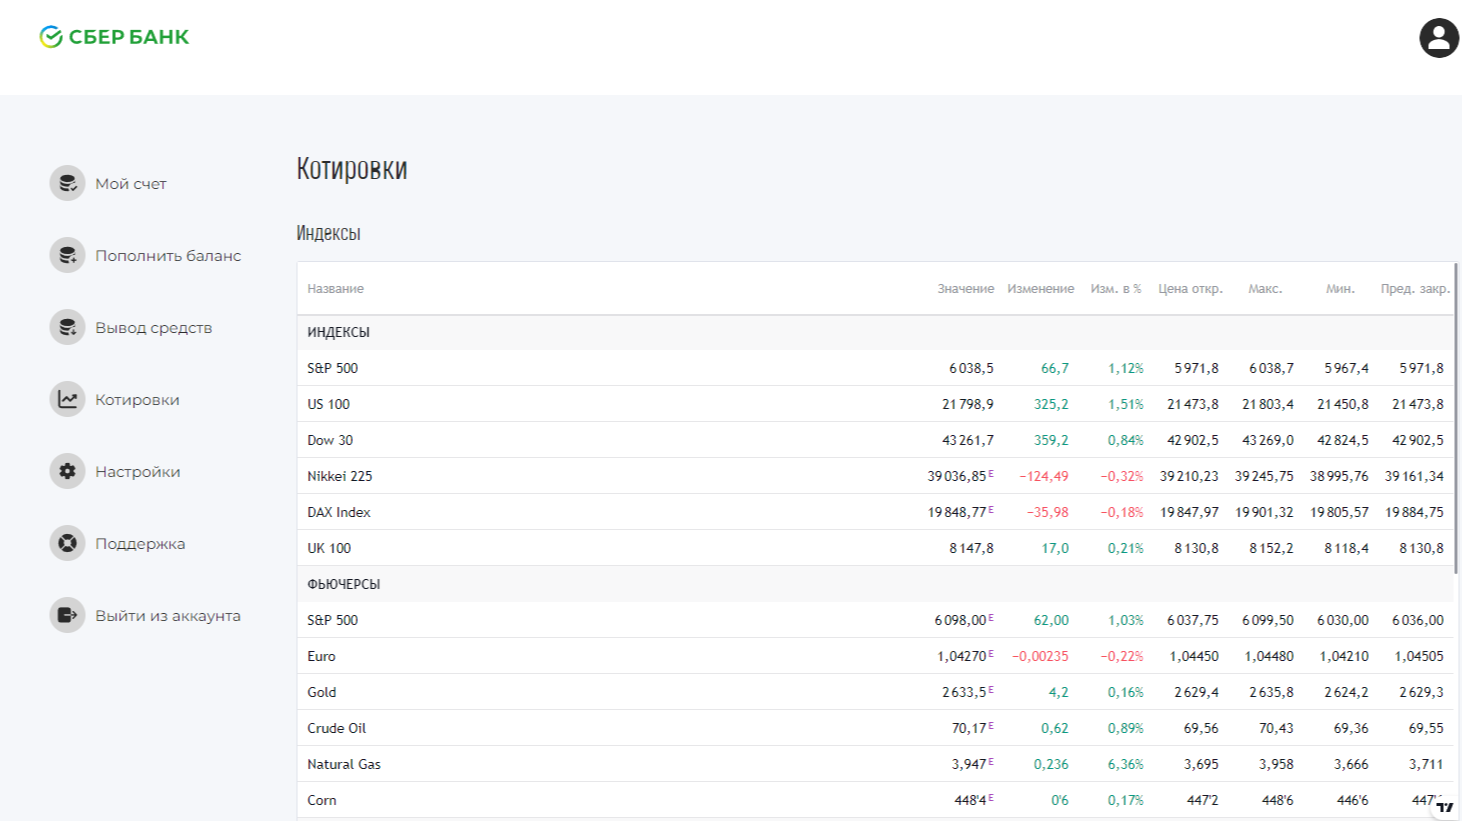Screen dimensions: 1462x821
Task: Open the Dow 30 quote
Action: [875, 440]
